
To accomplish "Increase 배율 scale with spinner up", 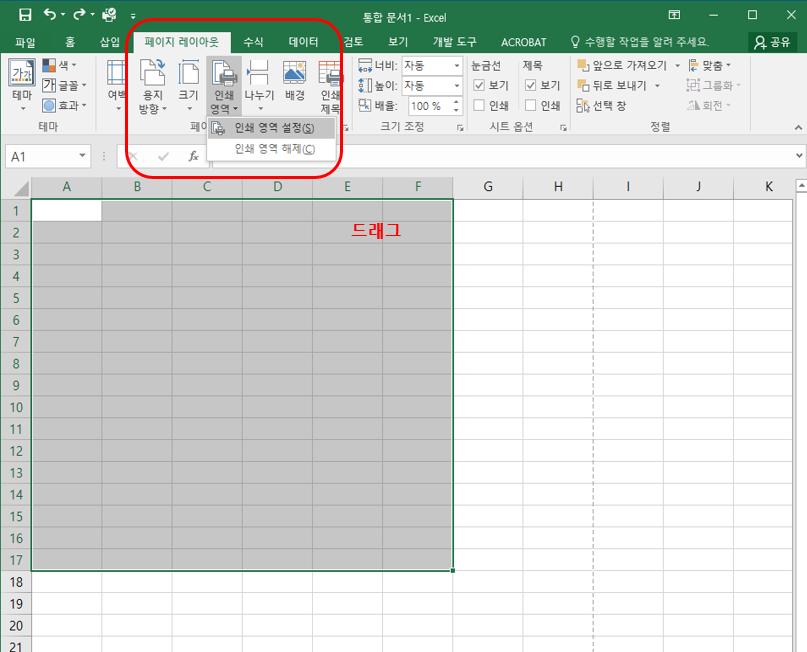I will [456, 102].
